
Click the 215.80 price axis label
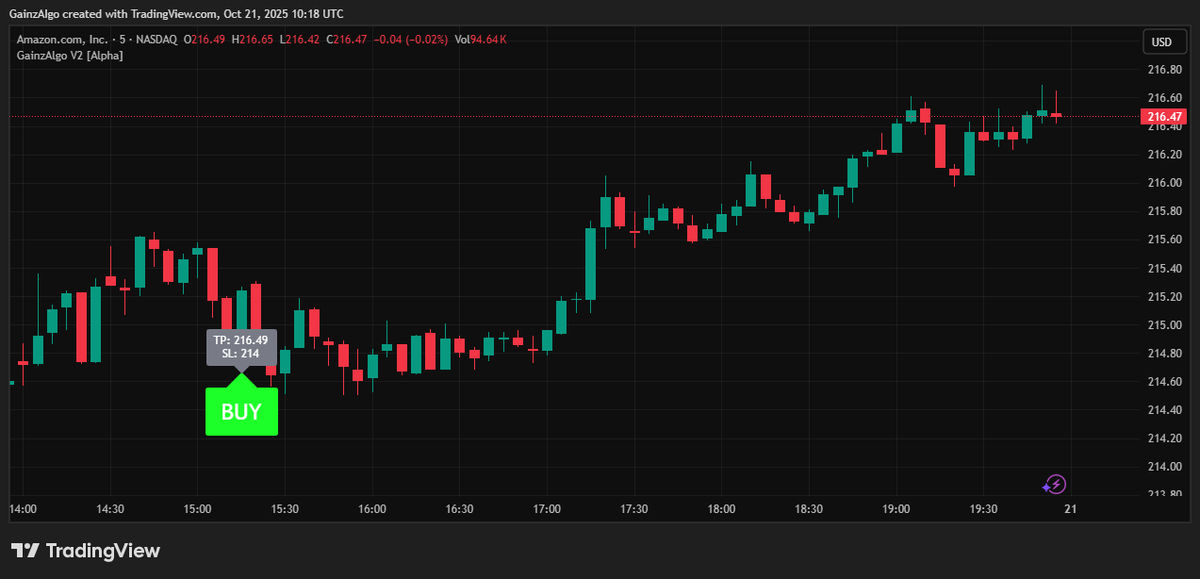point(1164,211)
